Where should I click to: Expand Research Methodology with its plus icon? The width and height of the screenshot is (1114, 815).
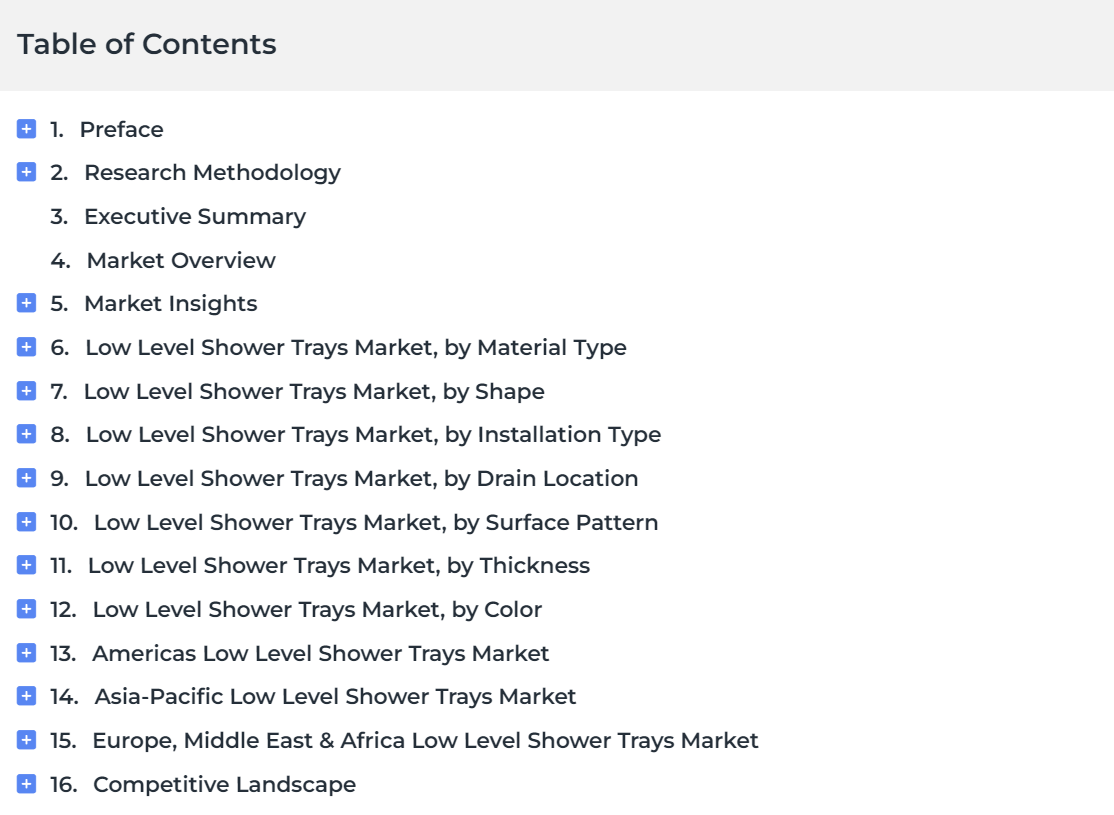tap(26, 172)
